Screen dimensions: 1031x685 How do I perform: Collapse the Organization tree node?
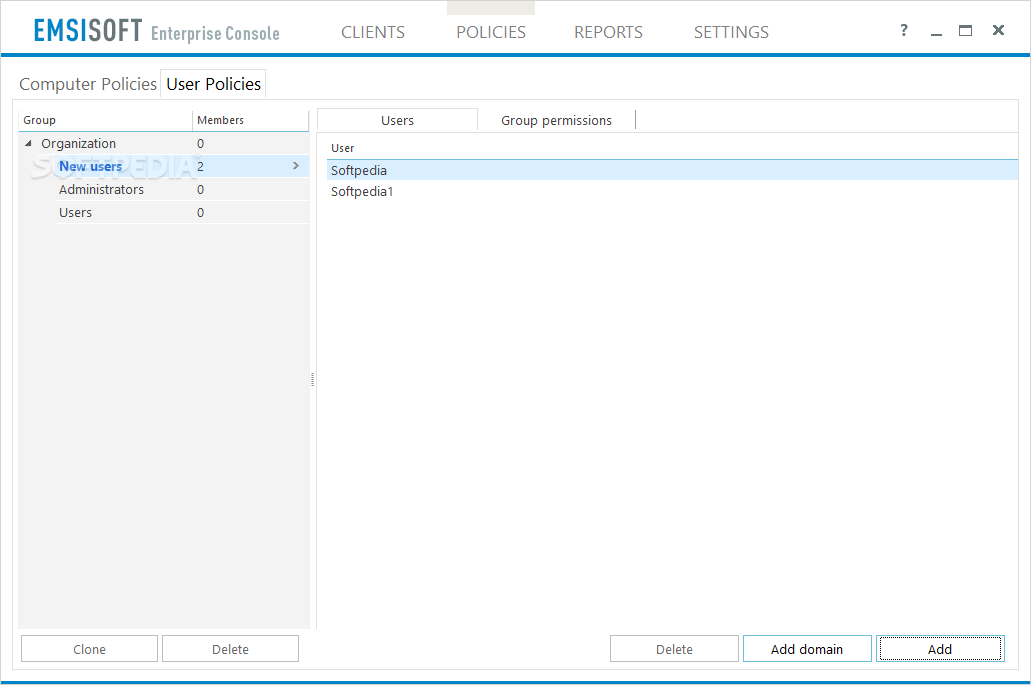coord(28,143)
